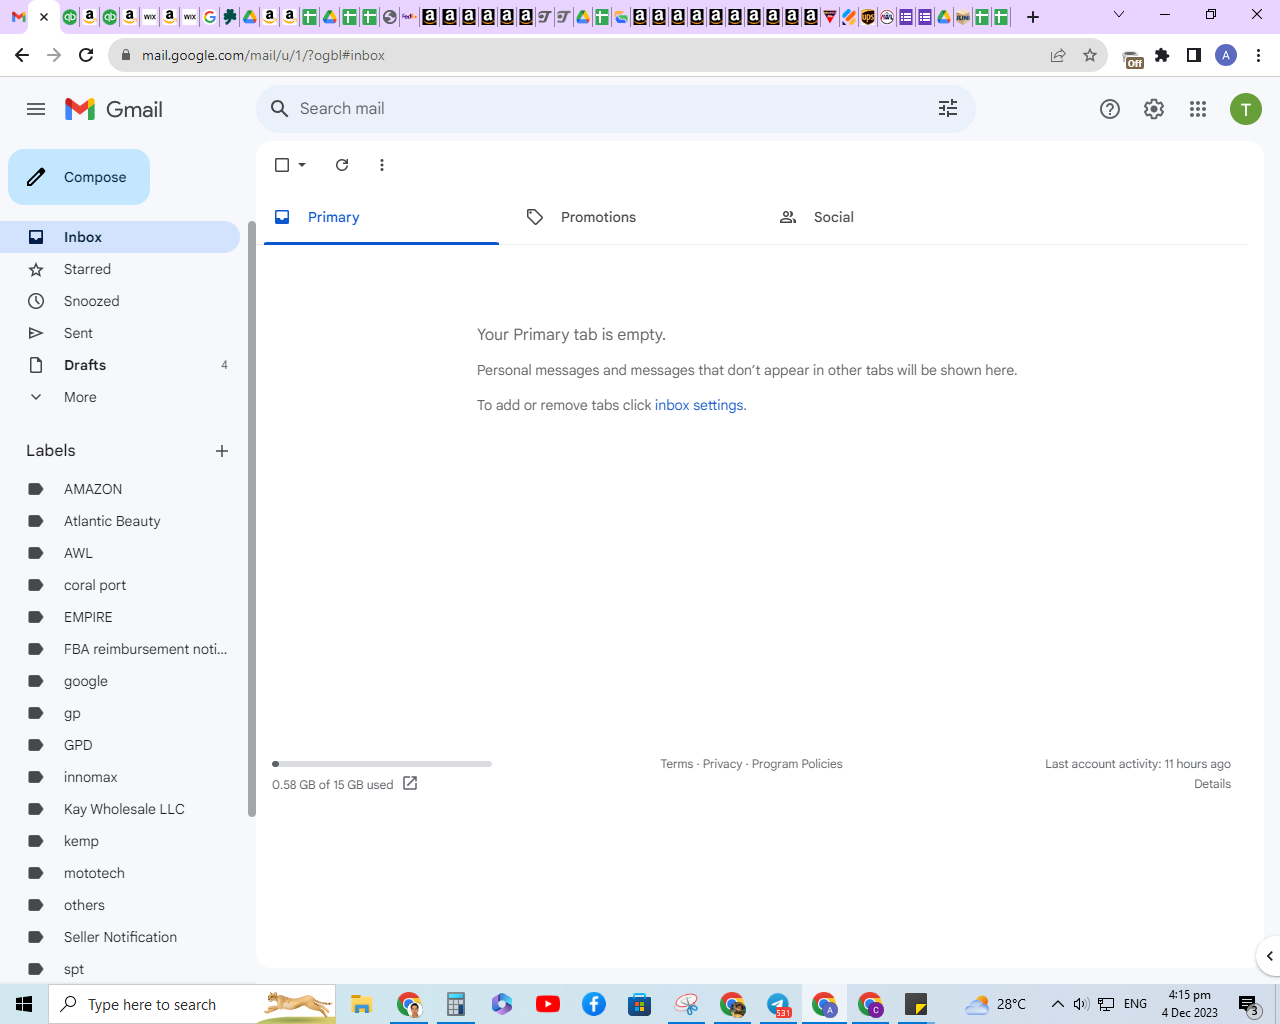Open the Inbox folder

click(x=120, y=237)
